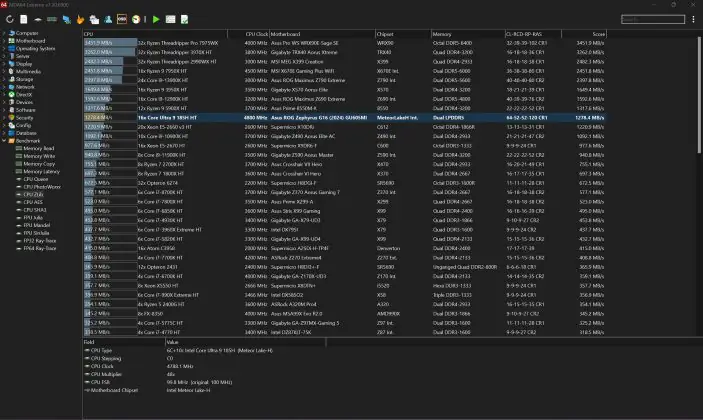Click the Refresh toolbar icon
The height and width of the screenshot is (420, 703).
point(9,19)
